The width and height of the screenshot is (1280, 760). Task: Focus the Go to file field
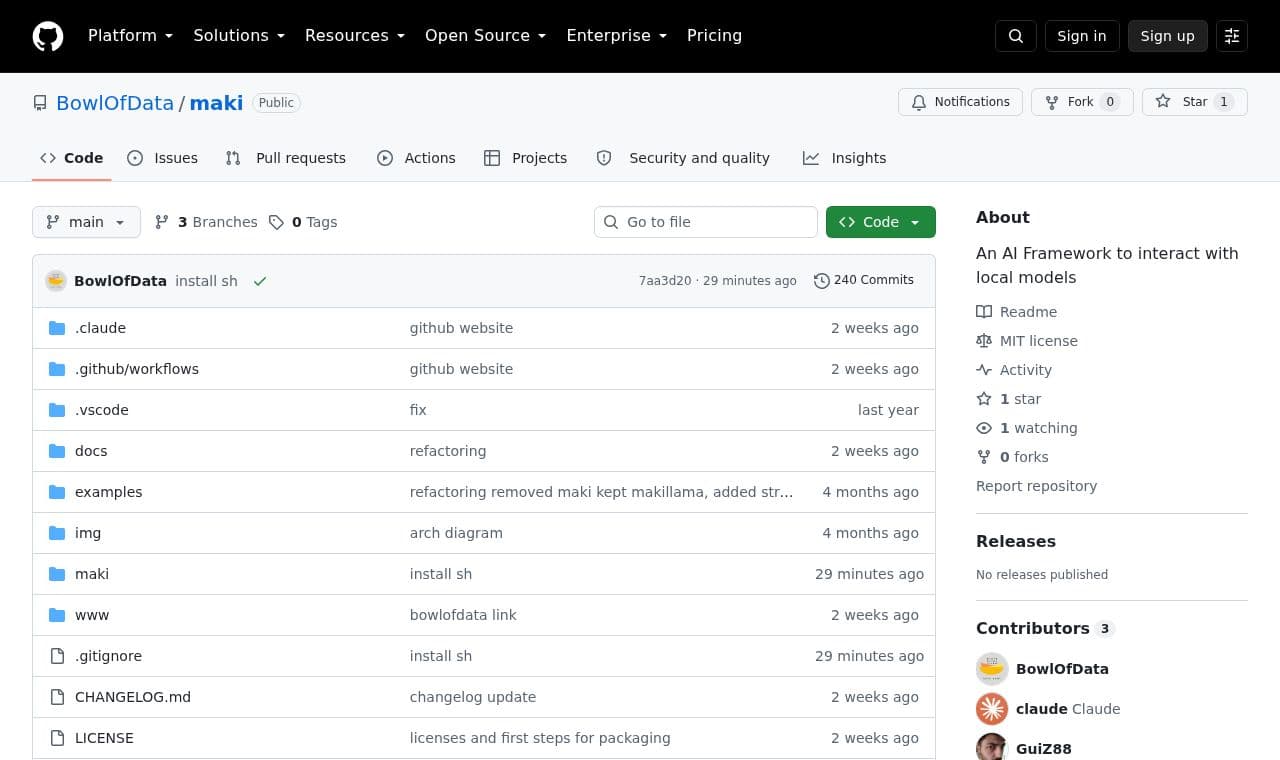706,222
